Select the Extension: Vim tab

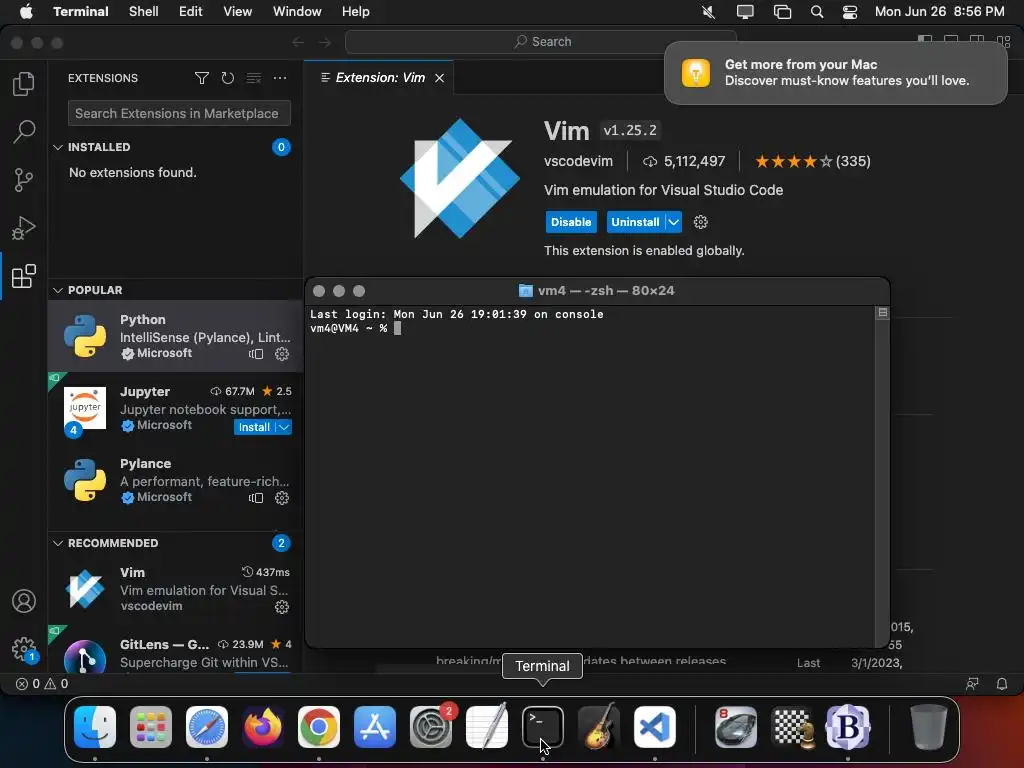pyautogui.click(x=380, y=78)
